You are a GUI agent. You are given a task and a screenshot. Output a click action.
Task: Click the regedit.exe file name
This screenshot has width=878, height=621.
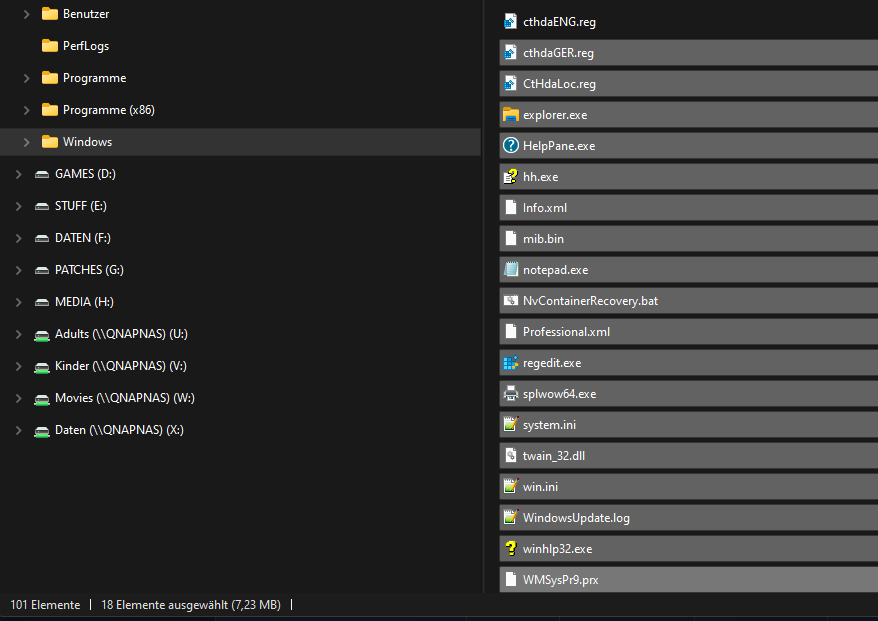tap(552, 363)
